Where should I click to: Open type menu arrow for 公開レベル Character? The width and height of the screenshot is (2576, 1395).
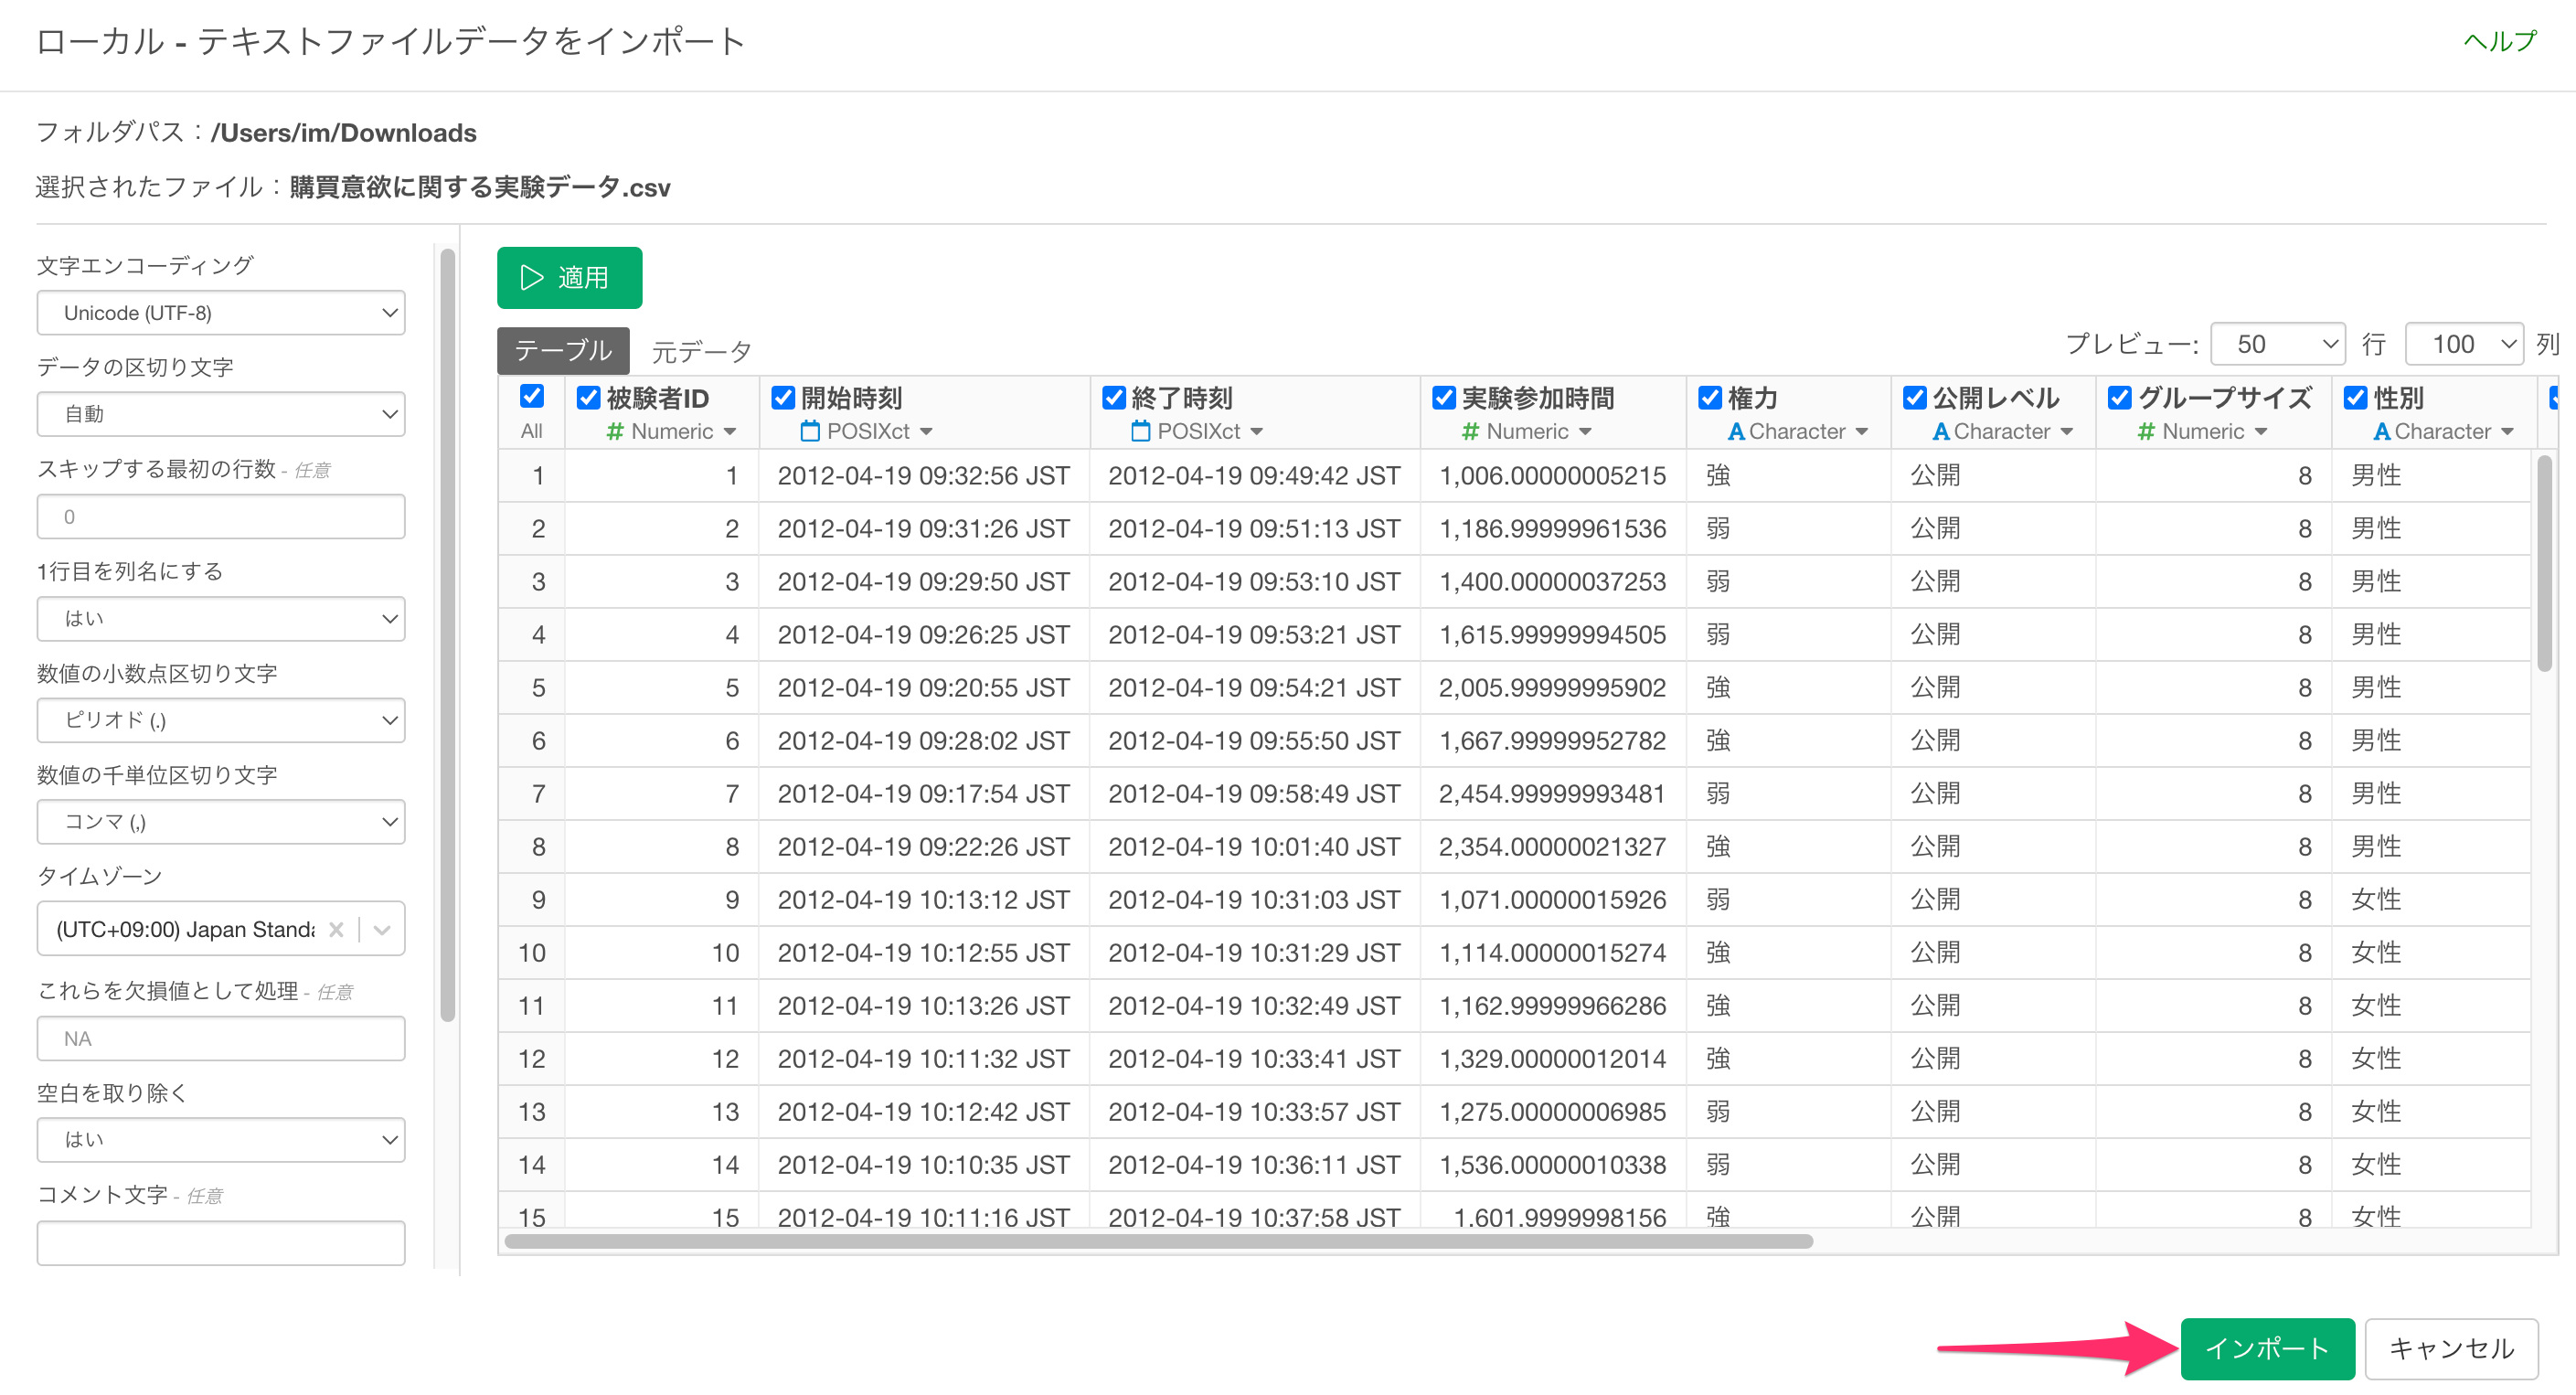(x=2067, y=432)
